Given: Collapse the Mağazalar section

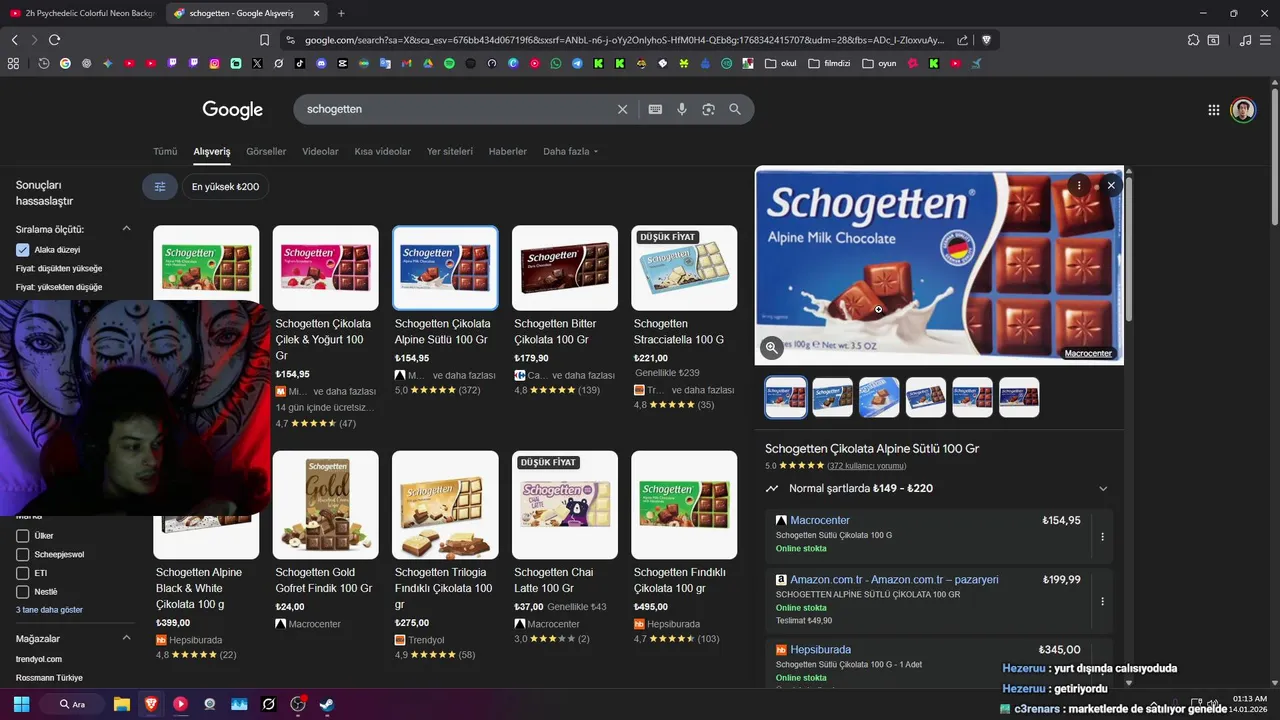Looking at the screenshot, I should click(x=126, y=638).
